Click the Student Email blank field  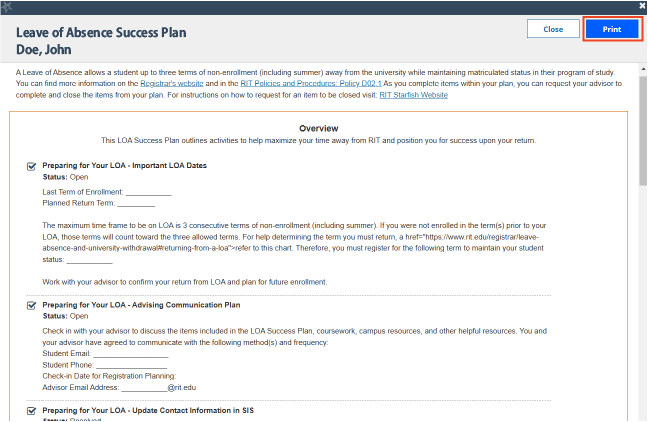tap(131, 353)
